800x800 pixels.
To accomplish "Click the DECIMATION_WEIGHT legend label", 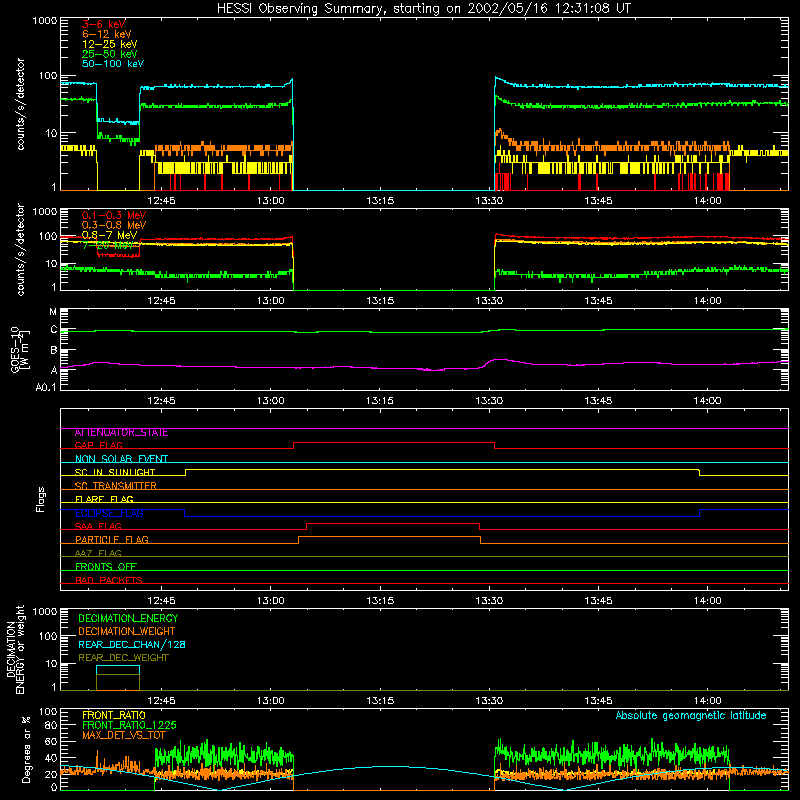I will click(127, 632).
